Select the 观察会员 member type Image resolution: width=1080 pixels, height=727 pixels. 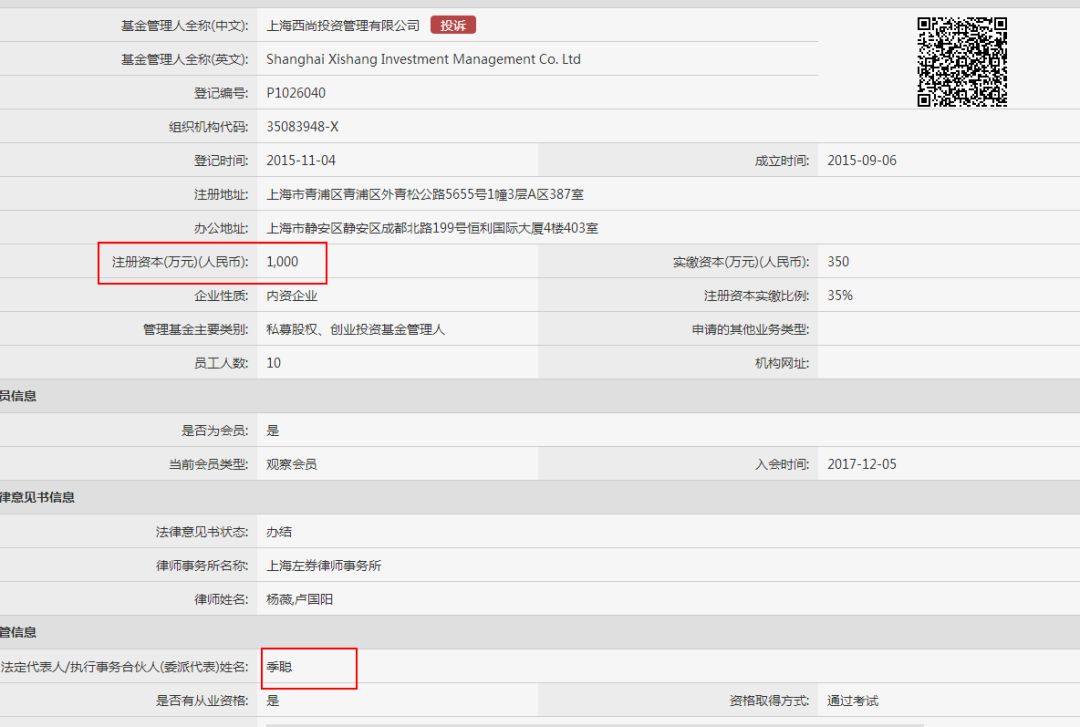click(293, 463)
